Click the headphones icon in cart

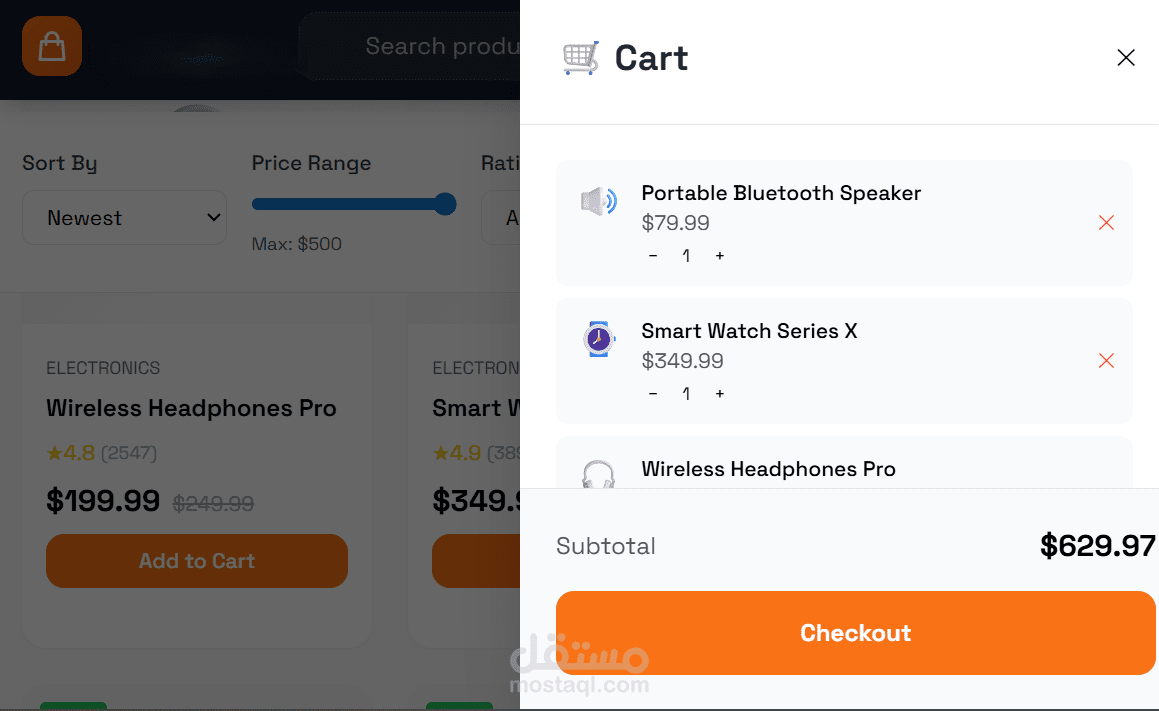pos(598,475)
